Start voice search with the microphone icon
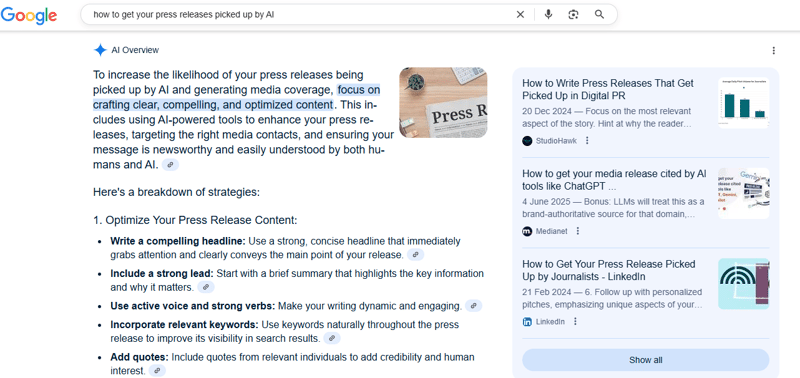800x378 pixels. (548, 15)
